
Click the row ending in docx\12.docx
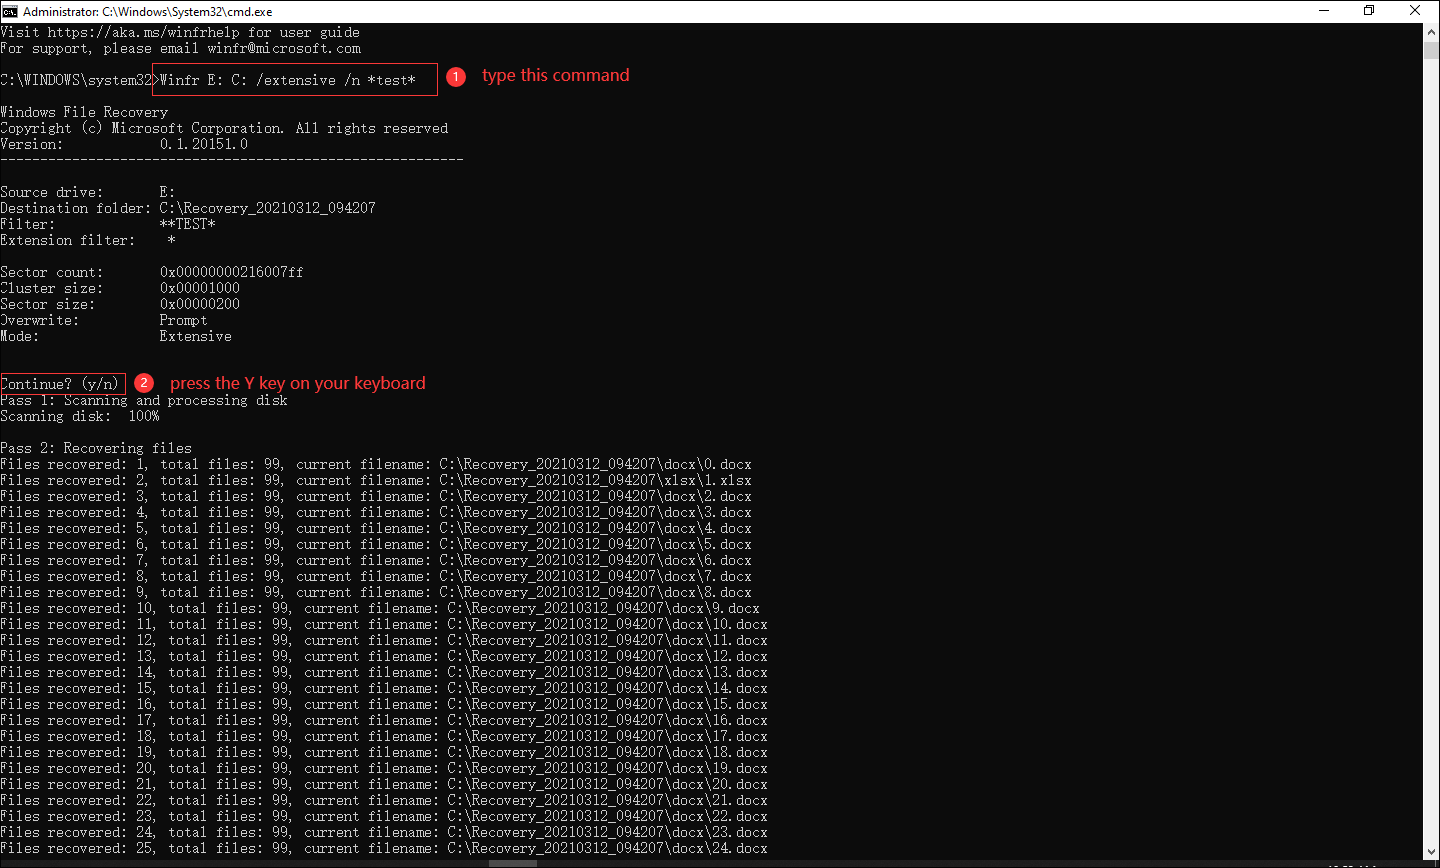[384, 656]
